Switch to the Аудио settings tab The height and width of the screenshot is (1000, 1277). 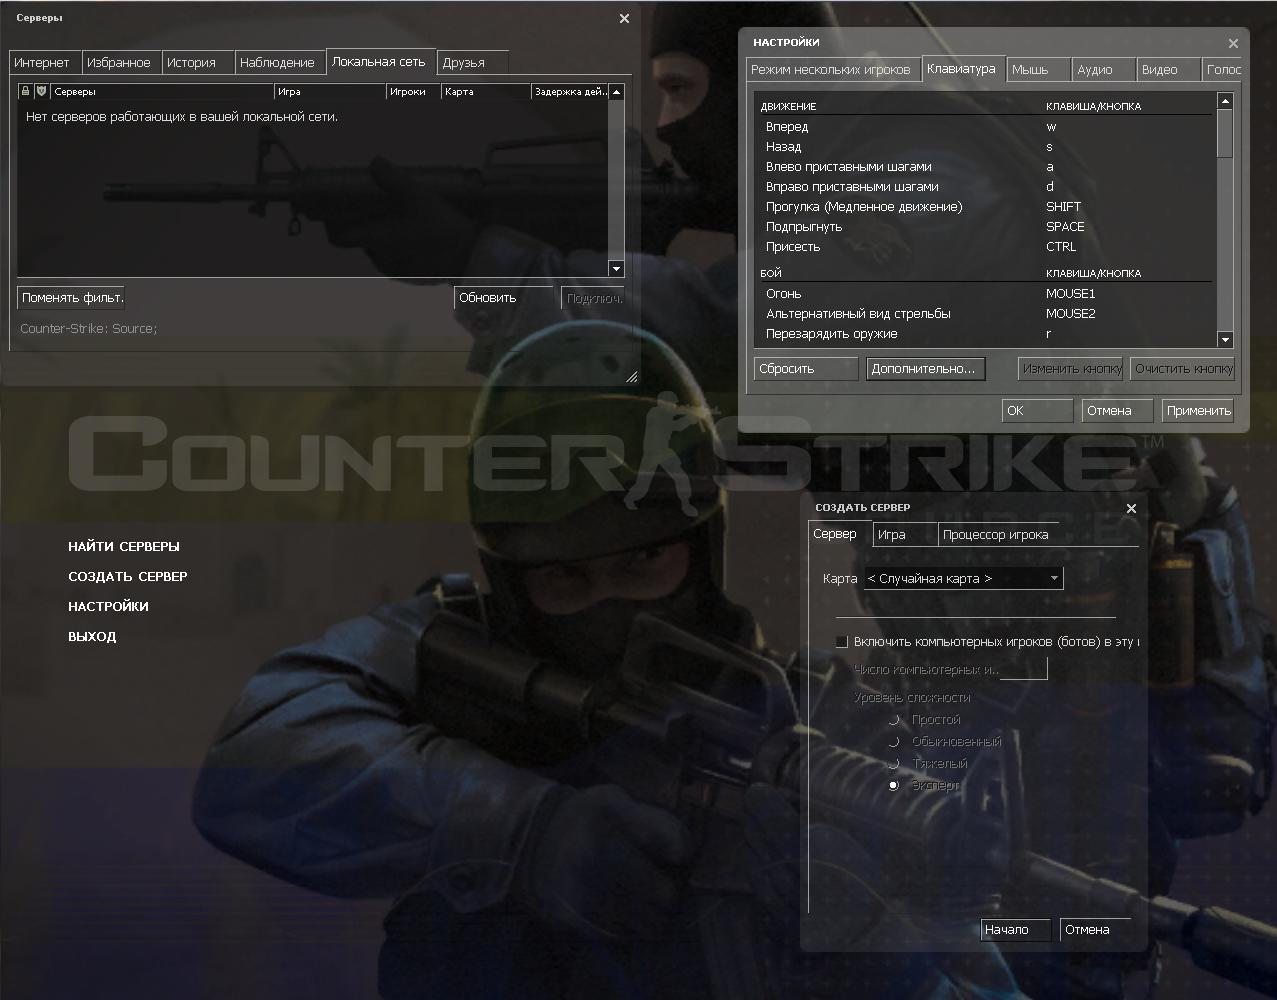click(x=1104, y=69)
